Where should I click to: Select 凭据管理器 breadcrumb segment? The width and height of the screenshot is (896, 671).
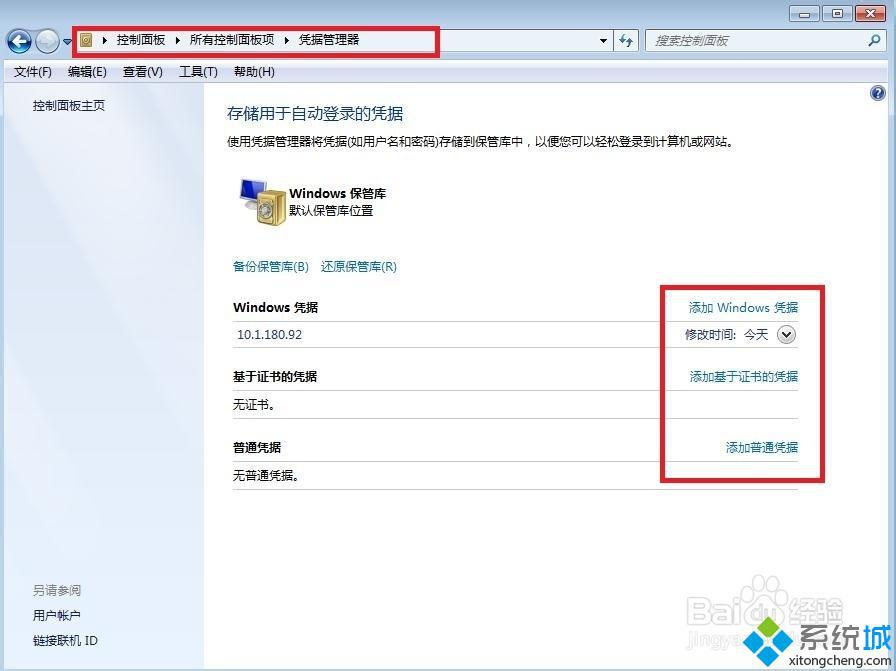click(329, 40)
